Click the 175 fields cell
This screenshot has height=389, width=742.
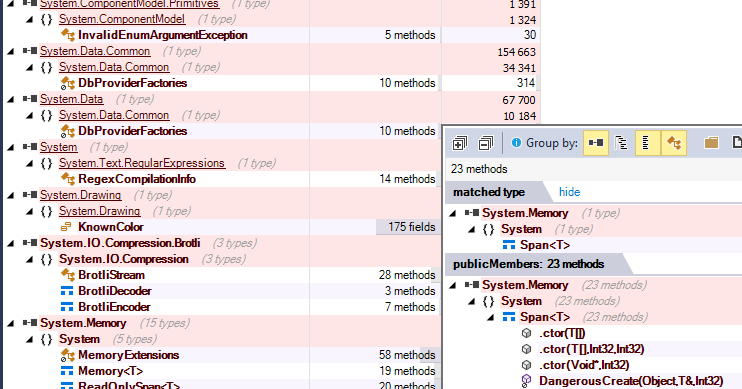[408, 227]
